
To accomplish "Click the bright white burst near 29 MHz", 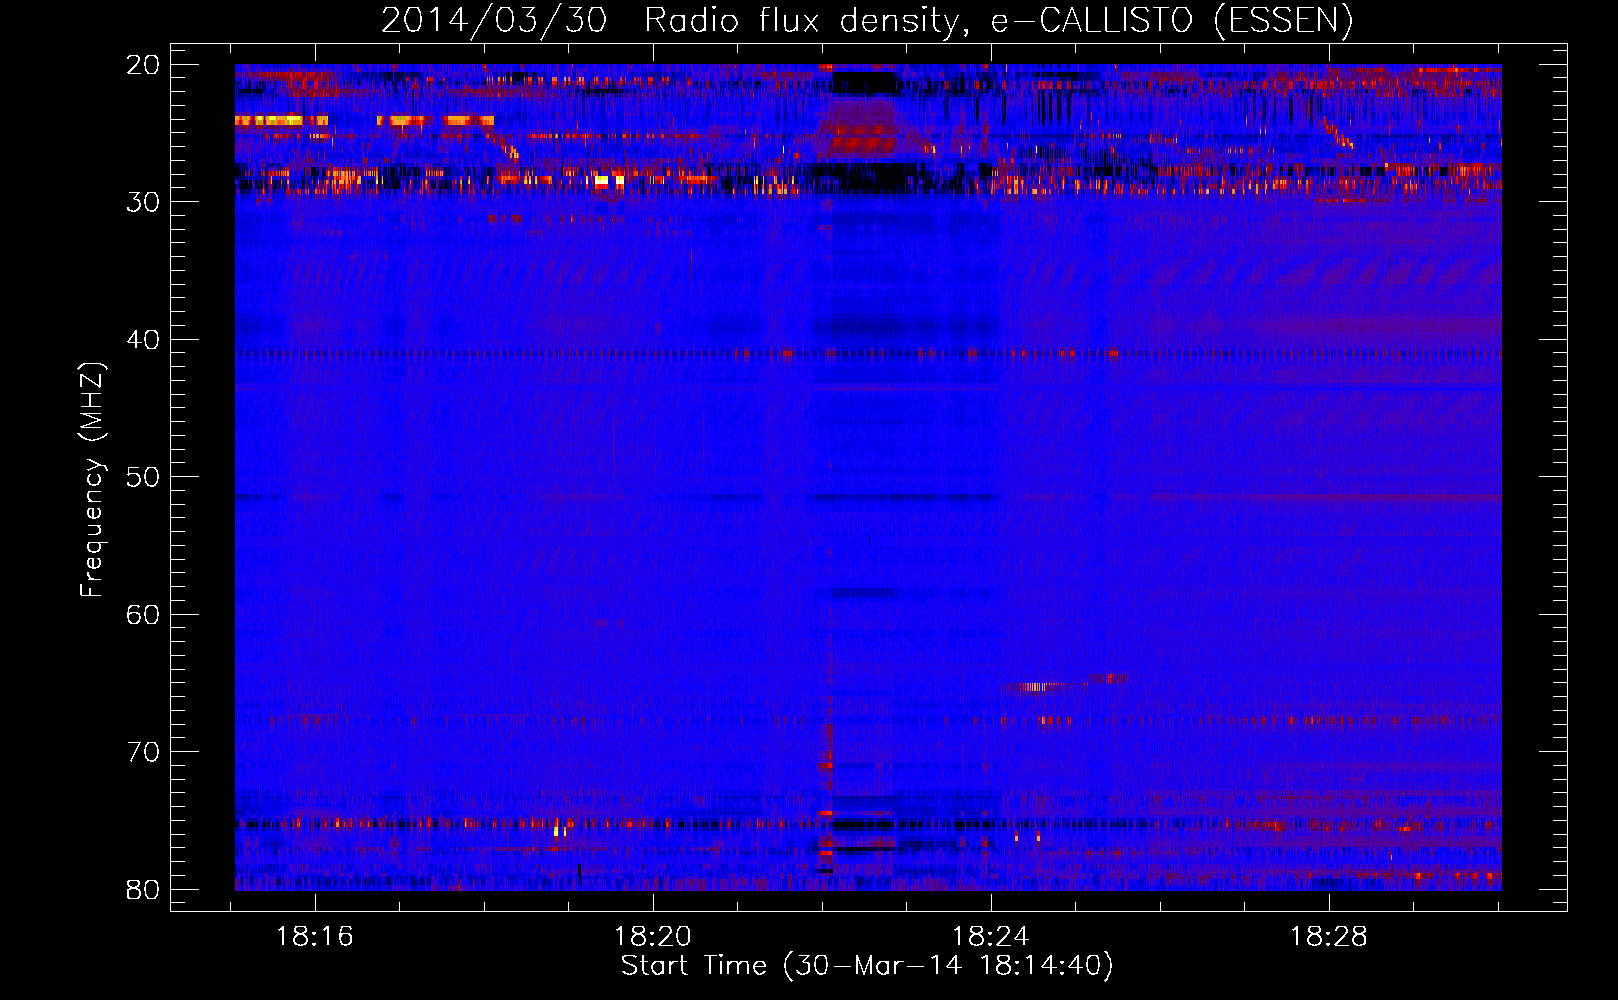I will (609, 182).
